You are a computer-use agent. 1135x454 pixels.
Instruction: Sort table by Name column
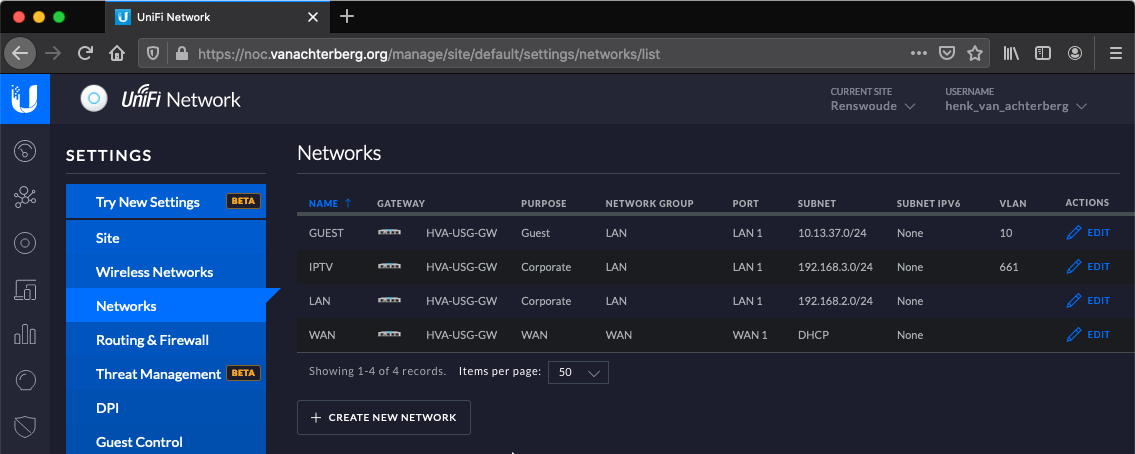click(330, 203)
